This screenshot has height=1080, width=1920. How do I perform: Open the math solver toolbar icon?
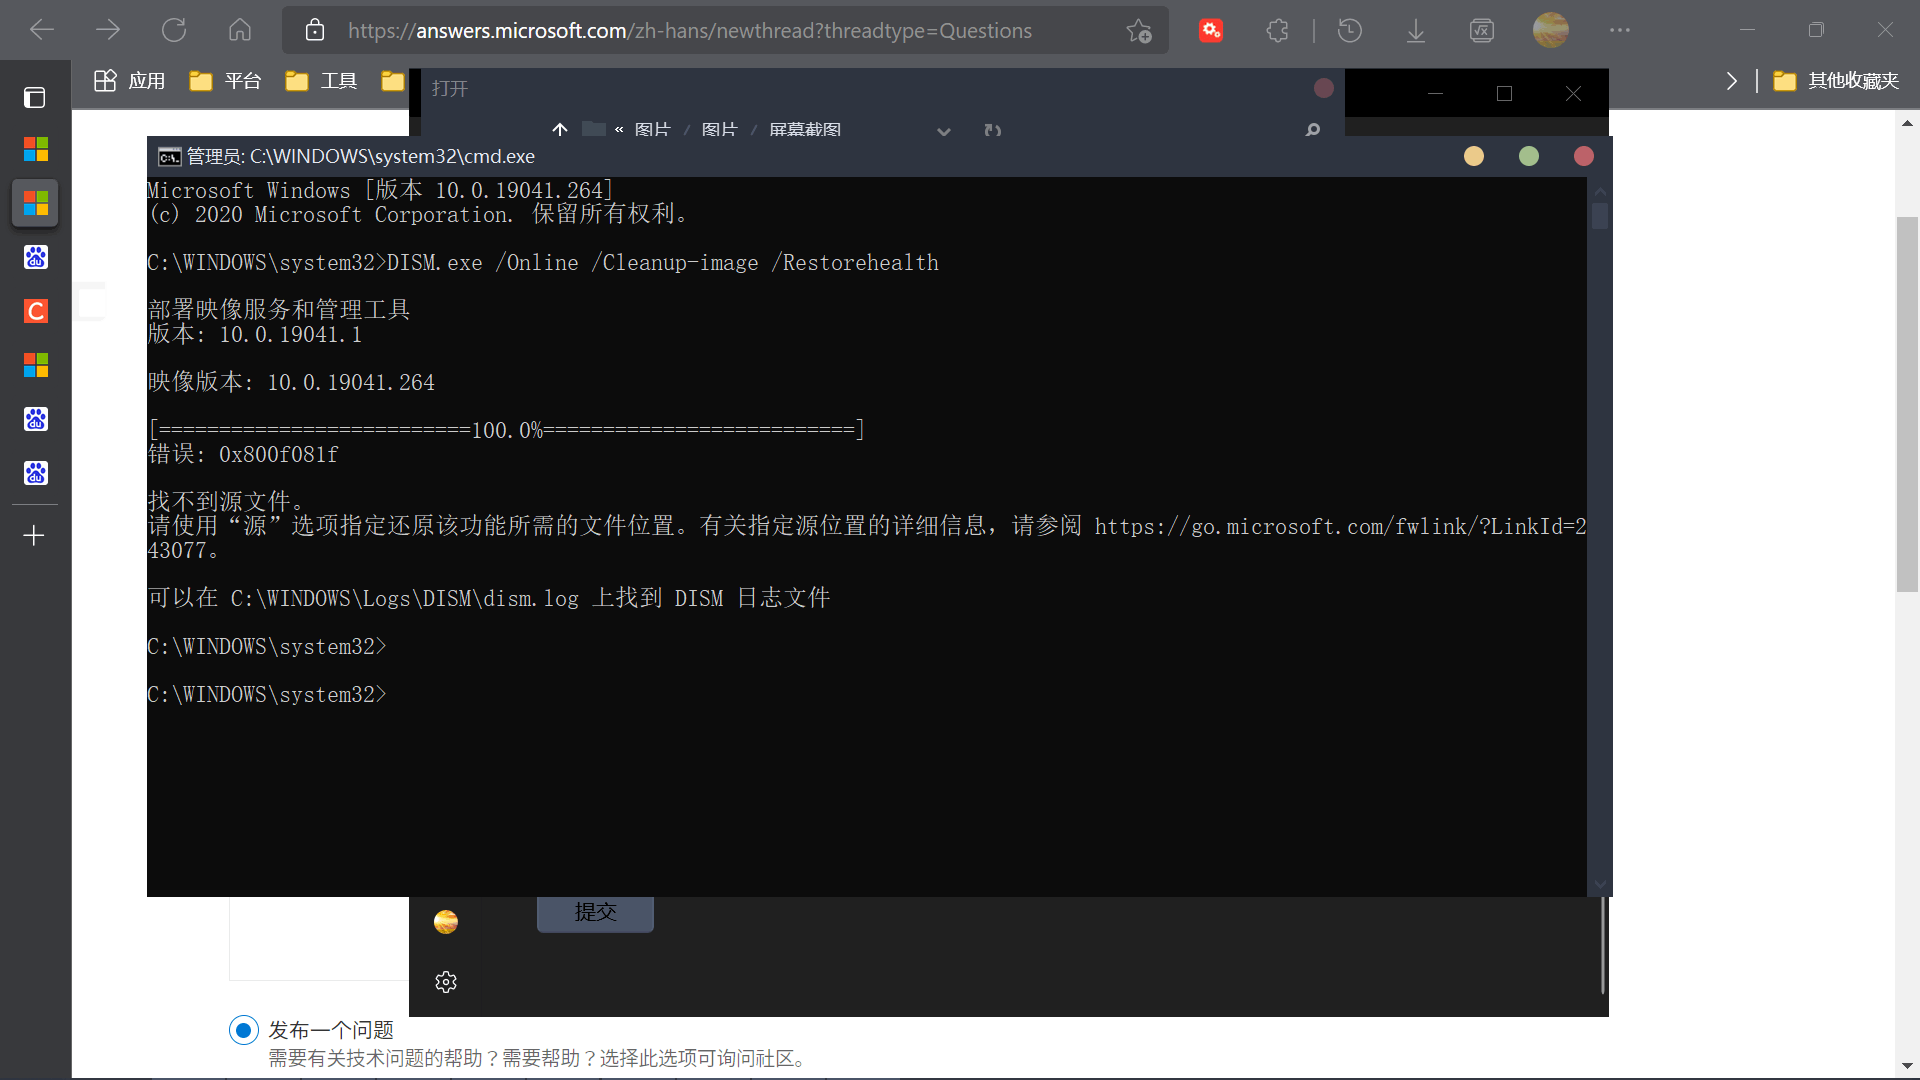coord(1482,31)
